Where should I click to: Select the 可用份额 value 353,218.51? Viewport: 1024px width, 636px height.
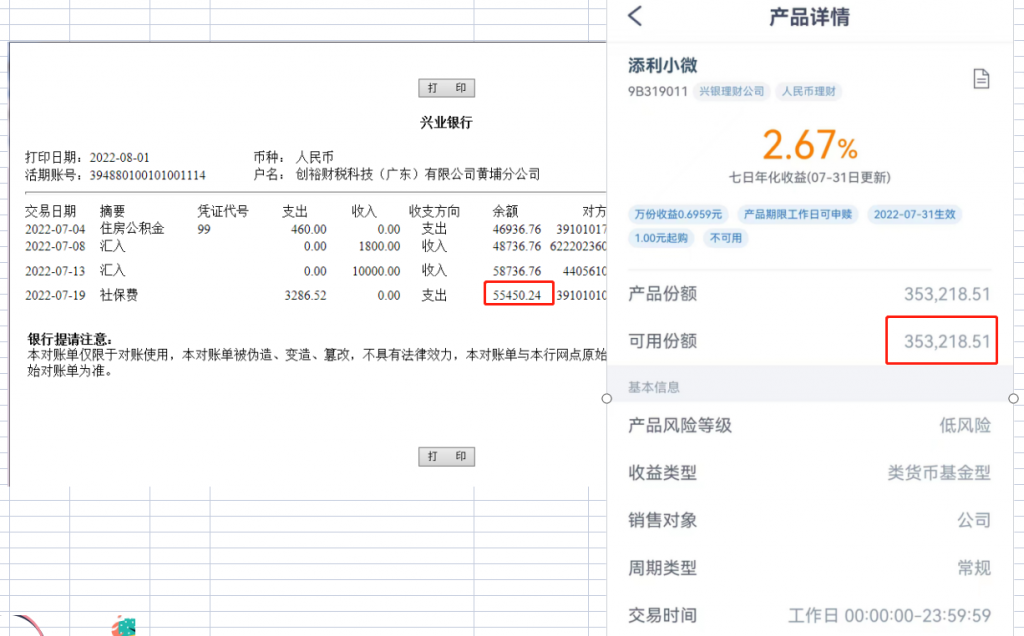[947, 341]
